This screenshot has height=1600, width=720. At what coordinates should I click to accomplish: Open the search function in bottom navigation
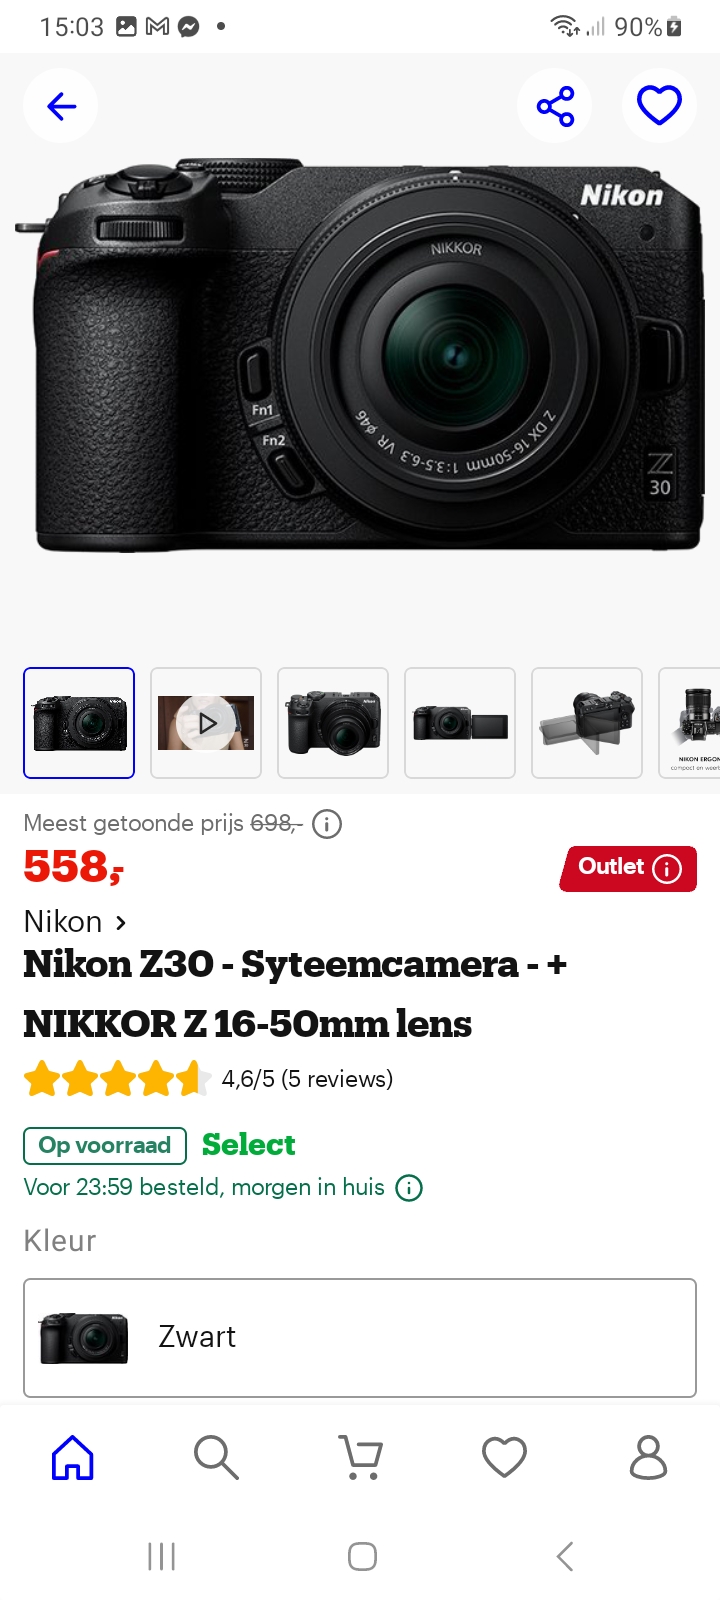(216, 1457)
